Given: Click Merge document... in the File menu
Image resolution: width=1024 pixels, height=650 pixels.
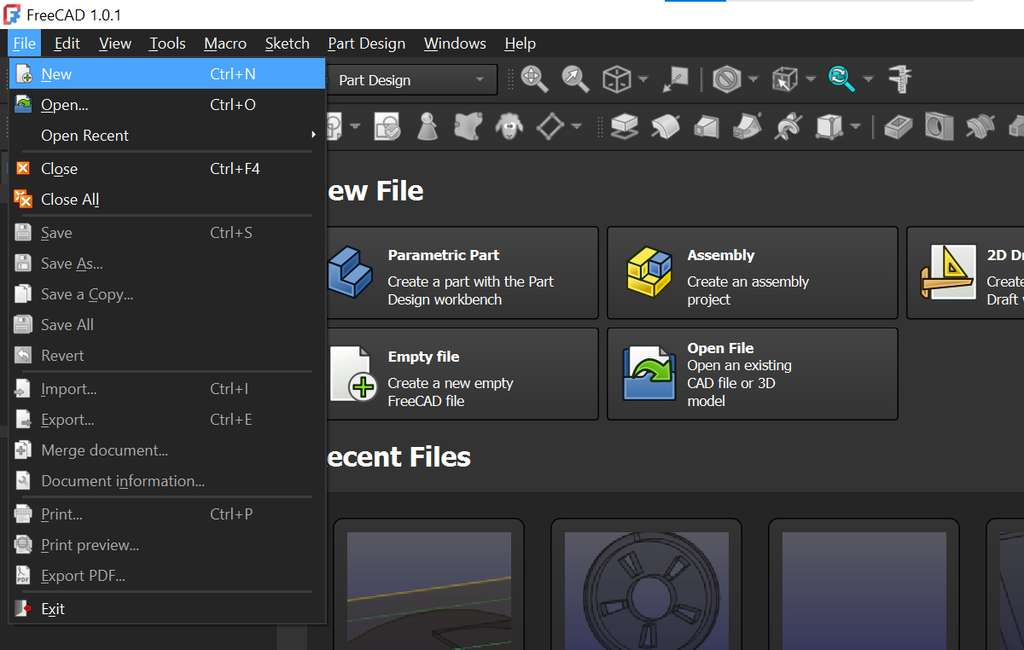Looking at the screenshot, I should click(x=167, y=450).
